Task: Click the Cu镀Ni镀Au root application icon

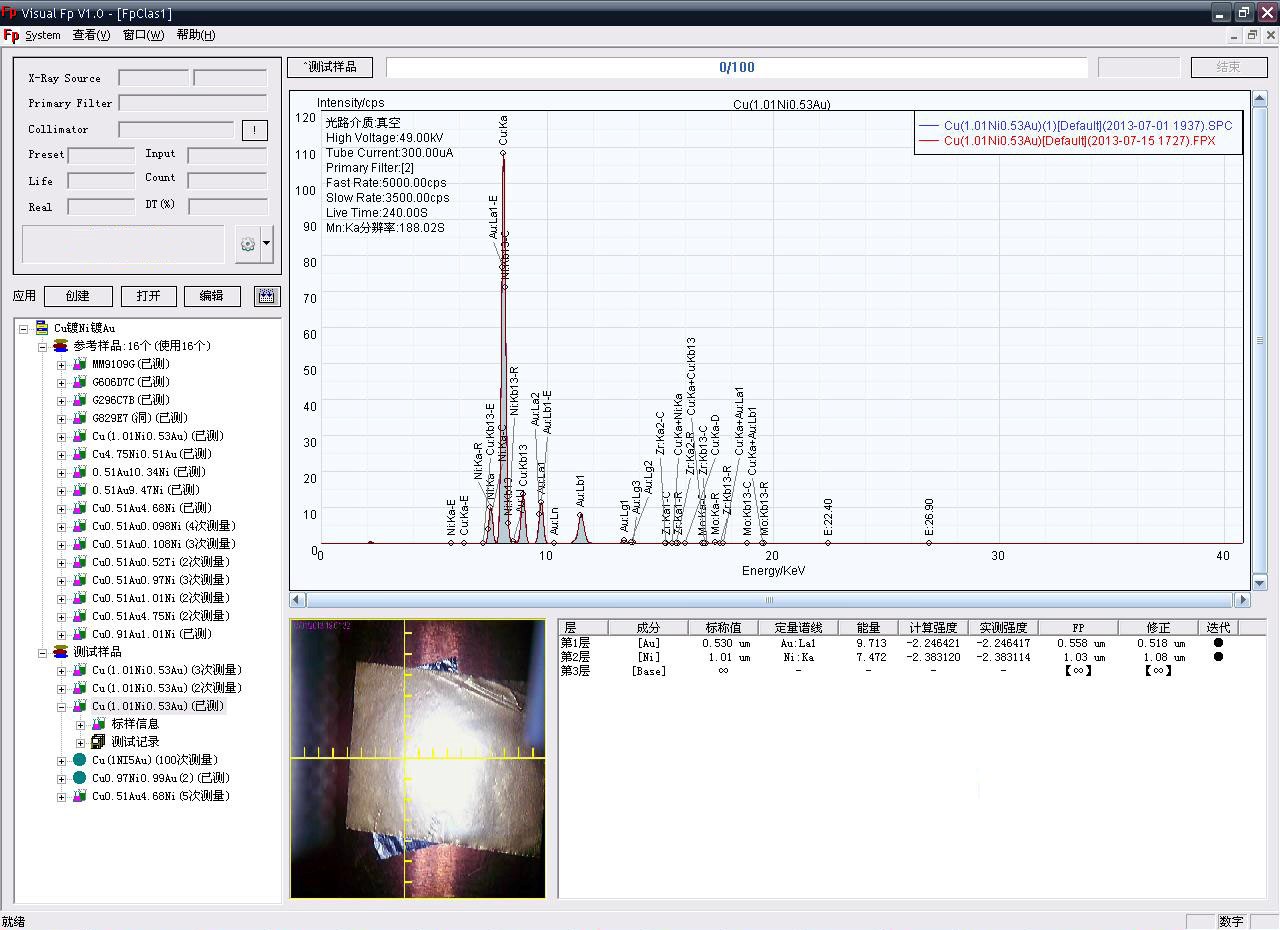Action: (x=42, y=327)
